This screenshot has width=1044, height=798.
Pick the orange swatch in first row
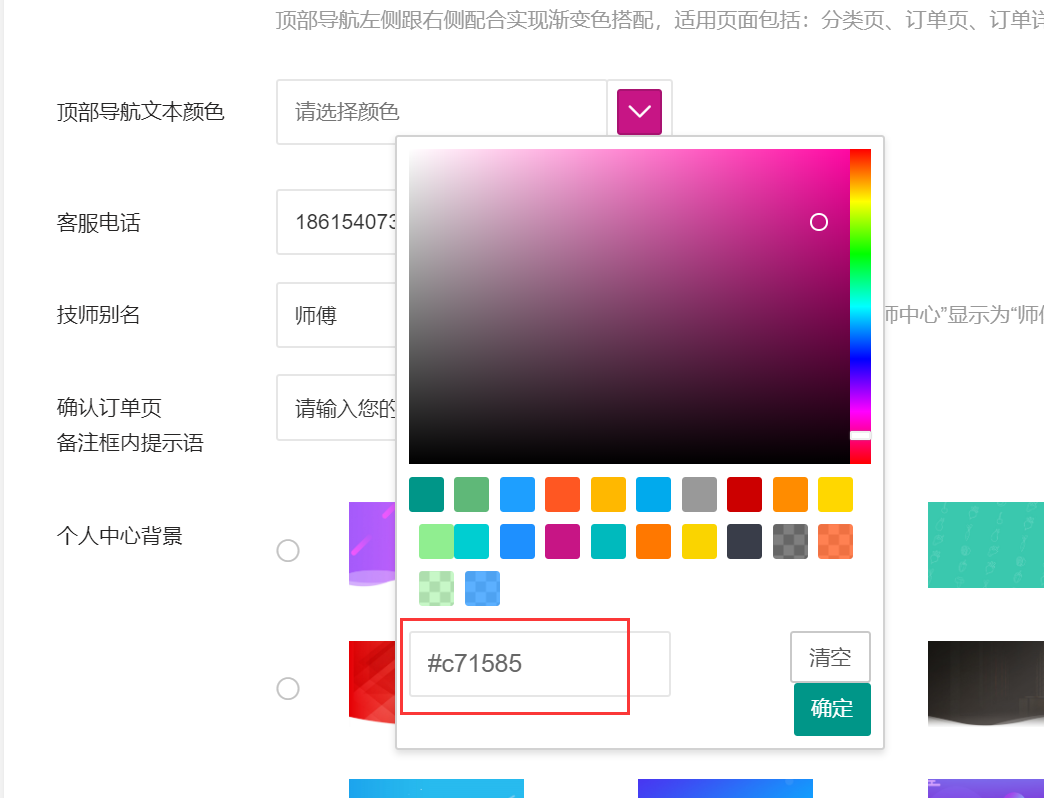(x=790, y=495)
